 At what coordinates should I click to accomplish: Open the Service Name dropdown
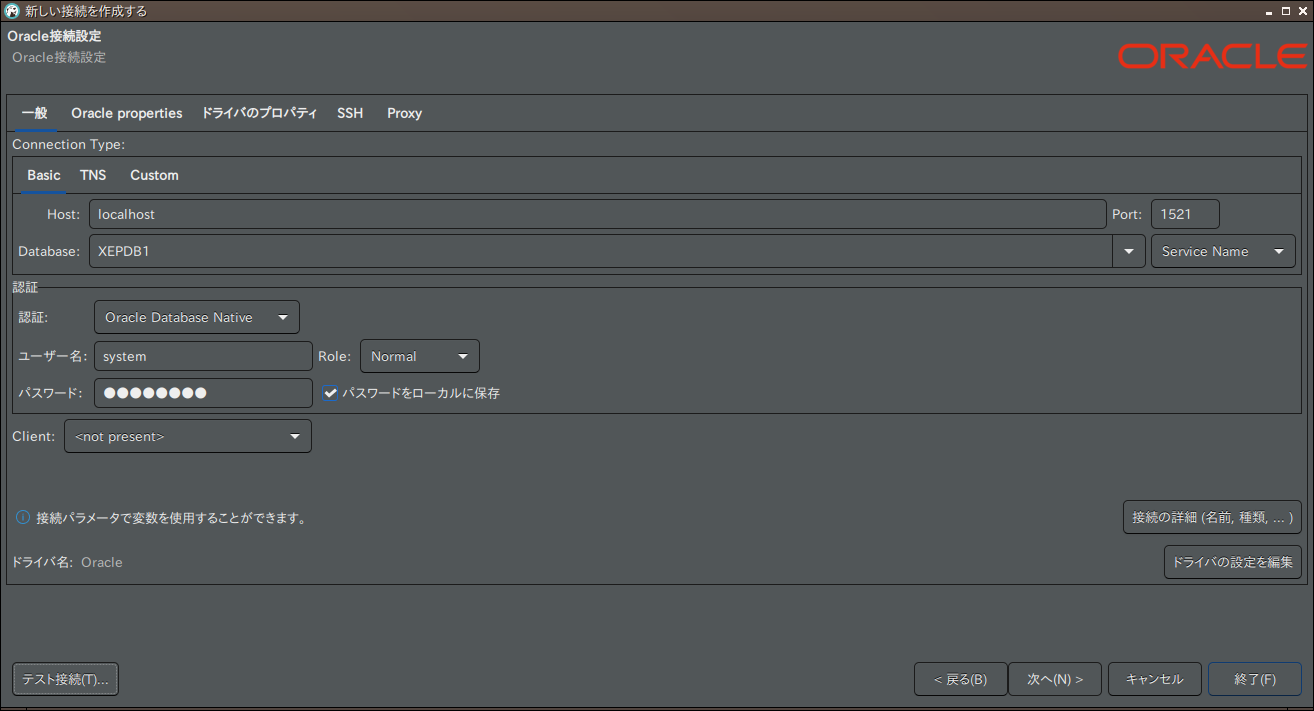pyautogui.click(x=1223, y=251)
